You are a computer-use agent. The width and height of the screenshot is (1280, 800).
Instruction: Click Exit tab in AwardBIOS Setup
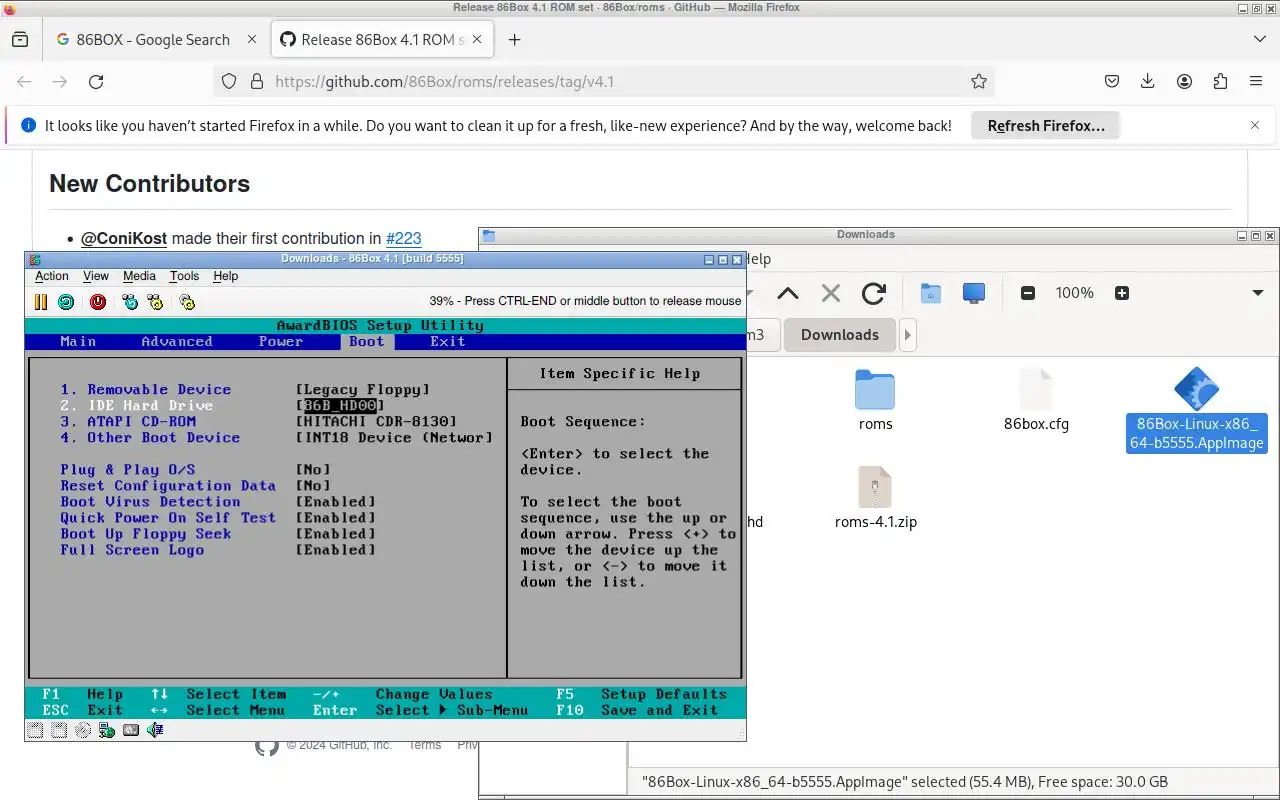(x=448, y=341)
